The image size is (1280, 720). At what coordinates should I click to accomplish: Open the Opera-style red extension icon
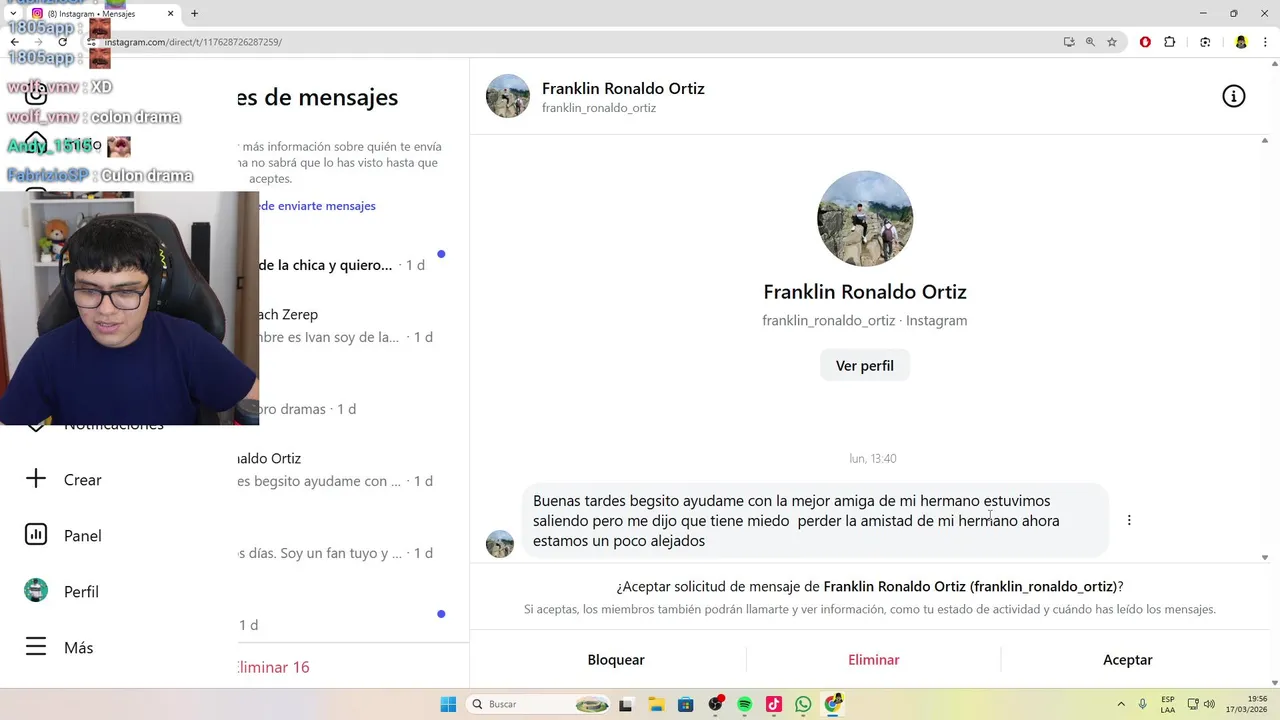(1145, 42)
